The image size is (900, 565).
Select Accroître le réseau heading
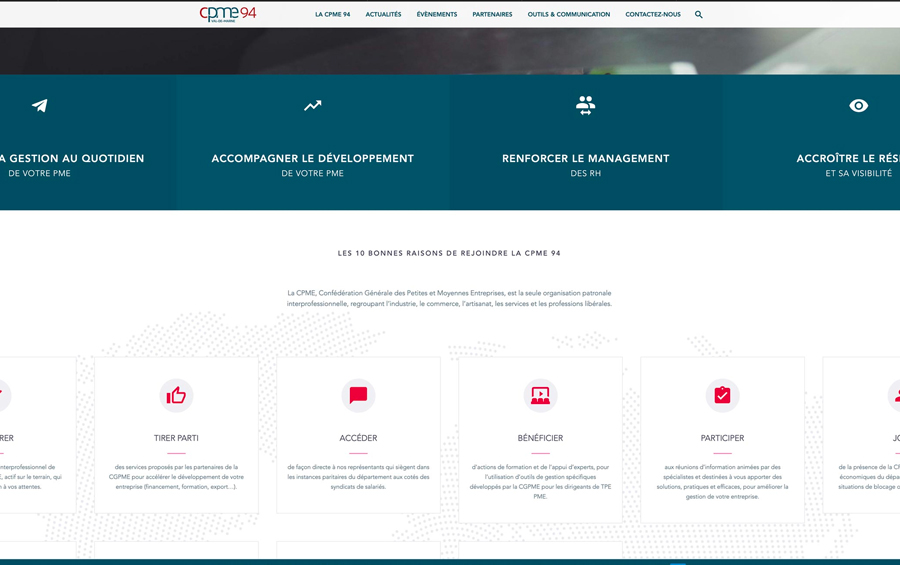point(848,158)
